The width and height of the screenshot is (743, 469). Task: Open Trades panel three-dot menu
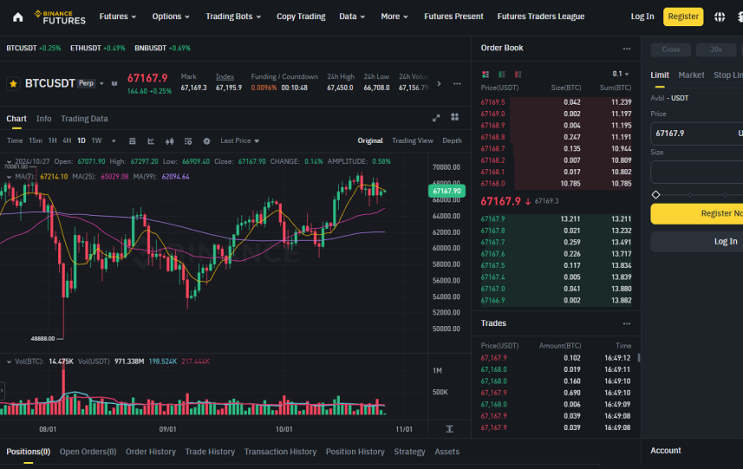(x=626, y=324)
